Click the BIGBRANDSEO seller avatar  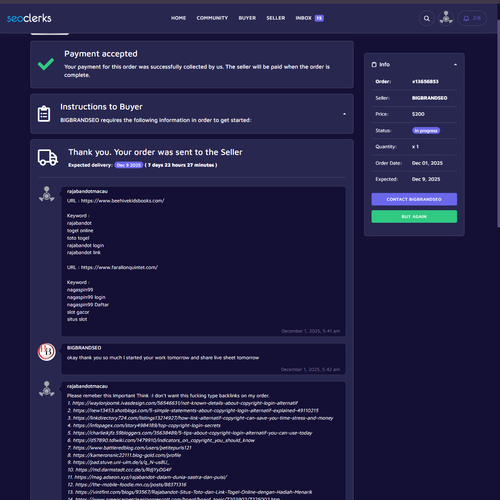(x=46, y=352)
